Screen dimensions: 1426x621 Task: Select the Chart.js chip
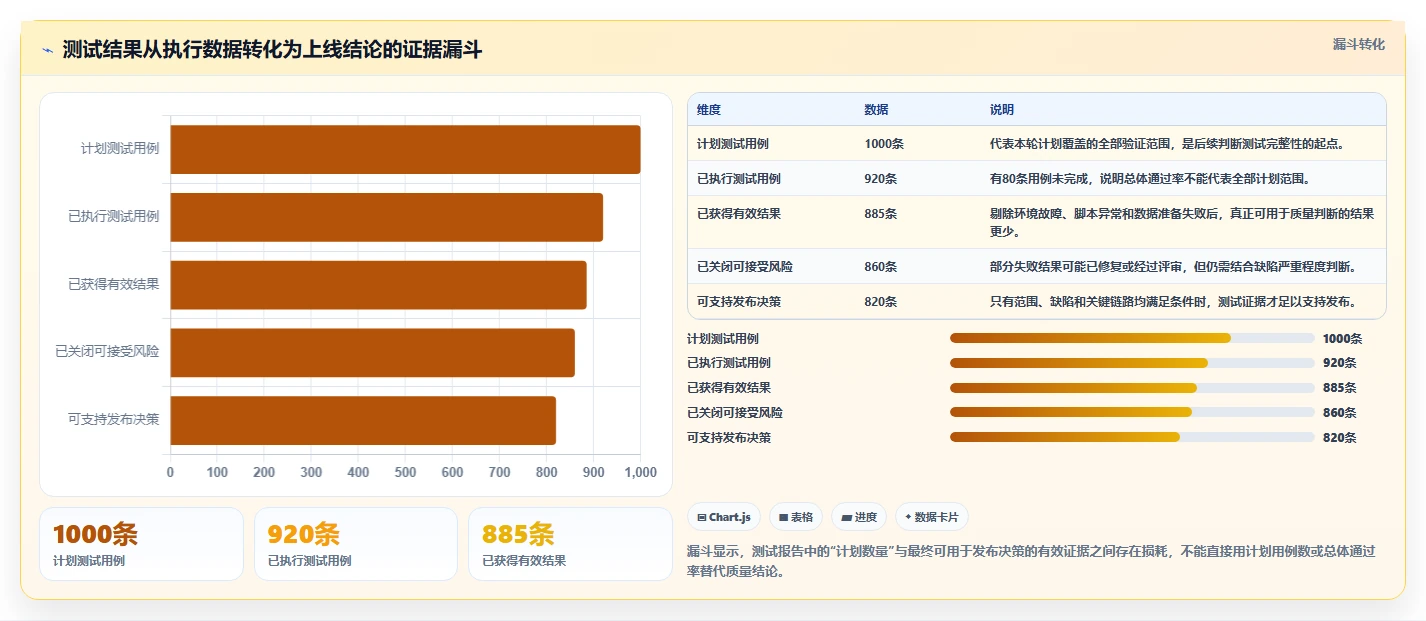pos(724,517)
